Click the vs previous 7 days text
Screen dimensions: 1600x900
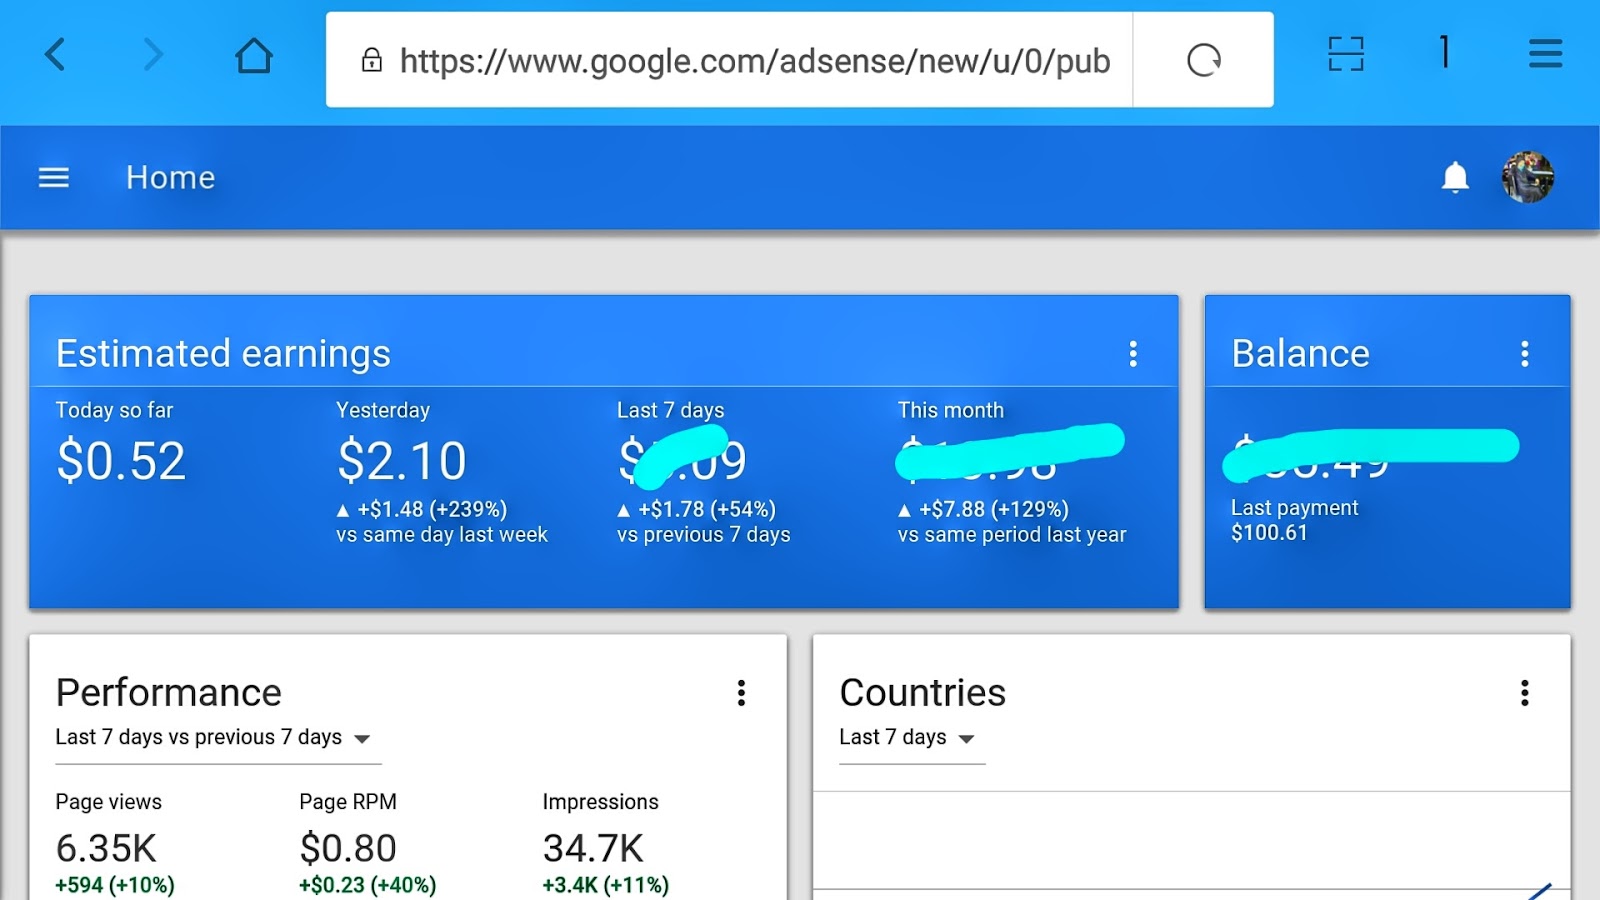pyautogui.click(x=704, y=535)
